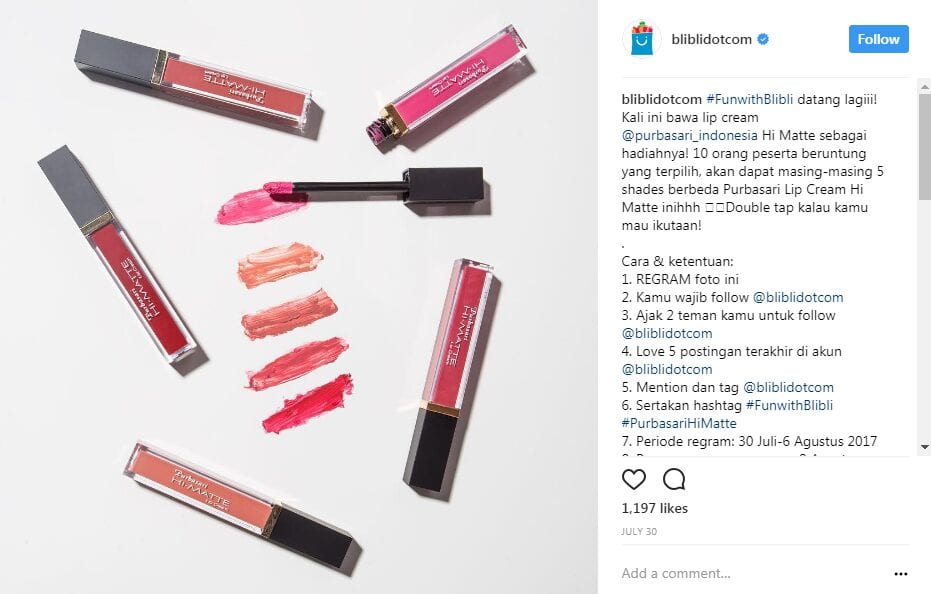The width and height of the screenshot is (931, 594).
Task: Click the lip cream product photo
Action: (299, 297)
